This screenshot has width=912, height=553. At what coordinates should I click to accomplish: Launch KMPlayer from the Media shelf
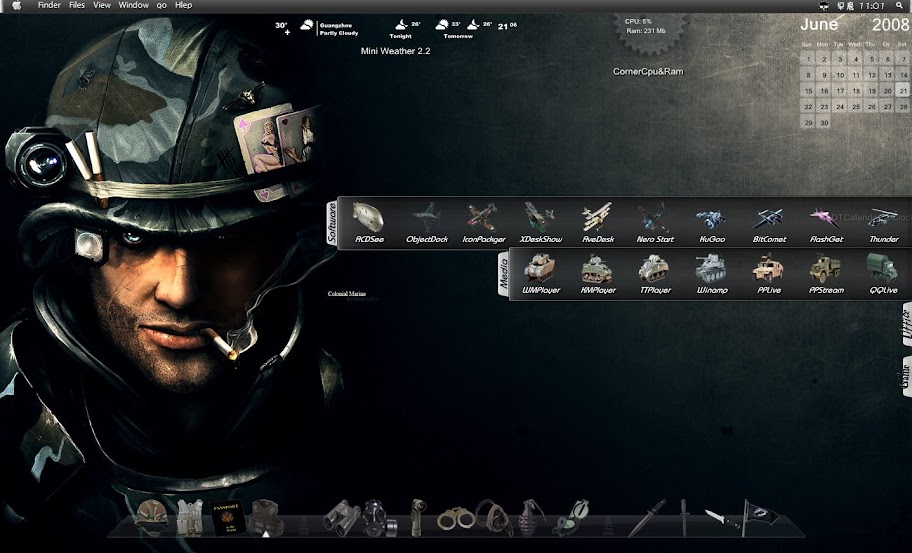point(597,274)
